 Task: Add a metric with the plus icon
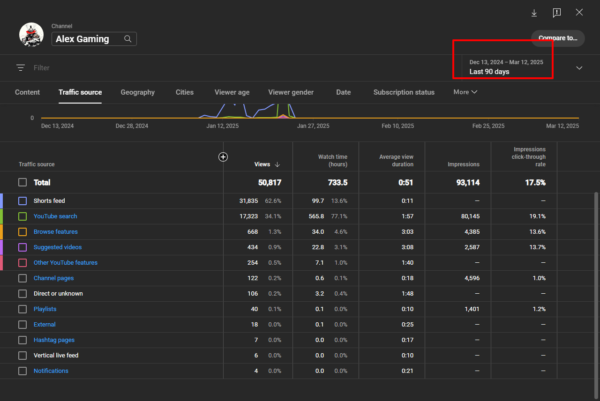(223, 157)
